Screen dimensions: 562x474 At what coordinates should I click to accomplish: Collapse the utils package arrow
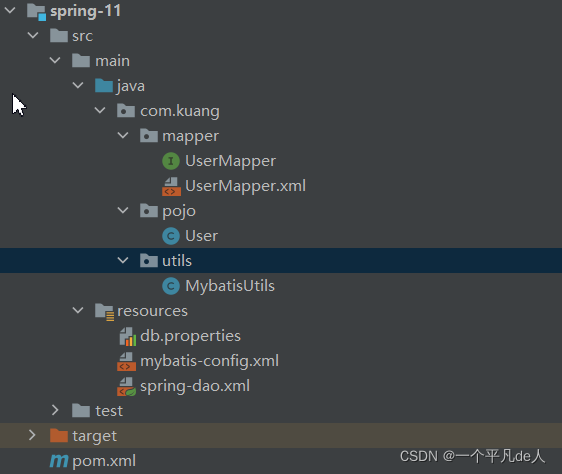click(123, 260)
